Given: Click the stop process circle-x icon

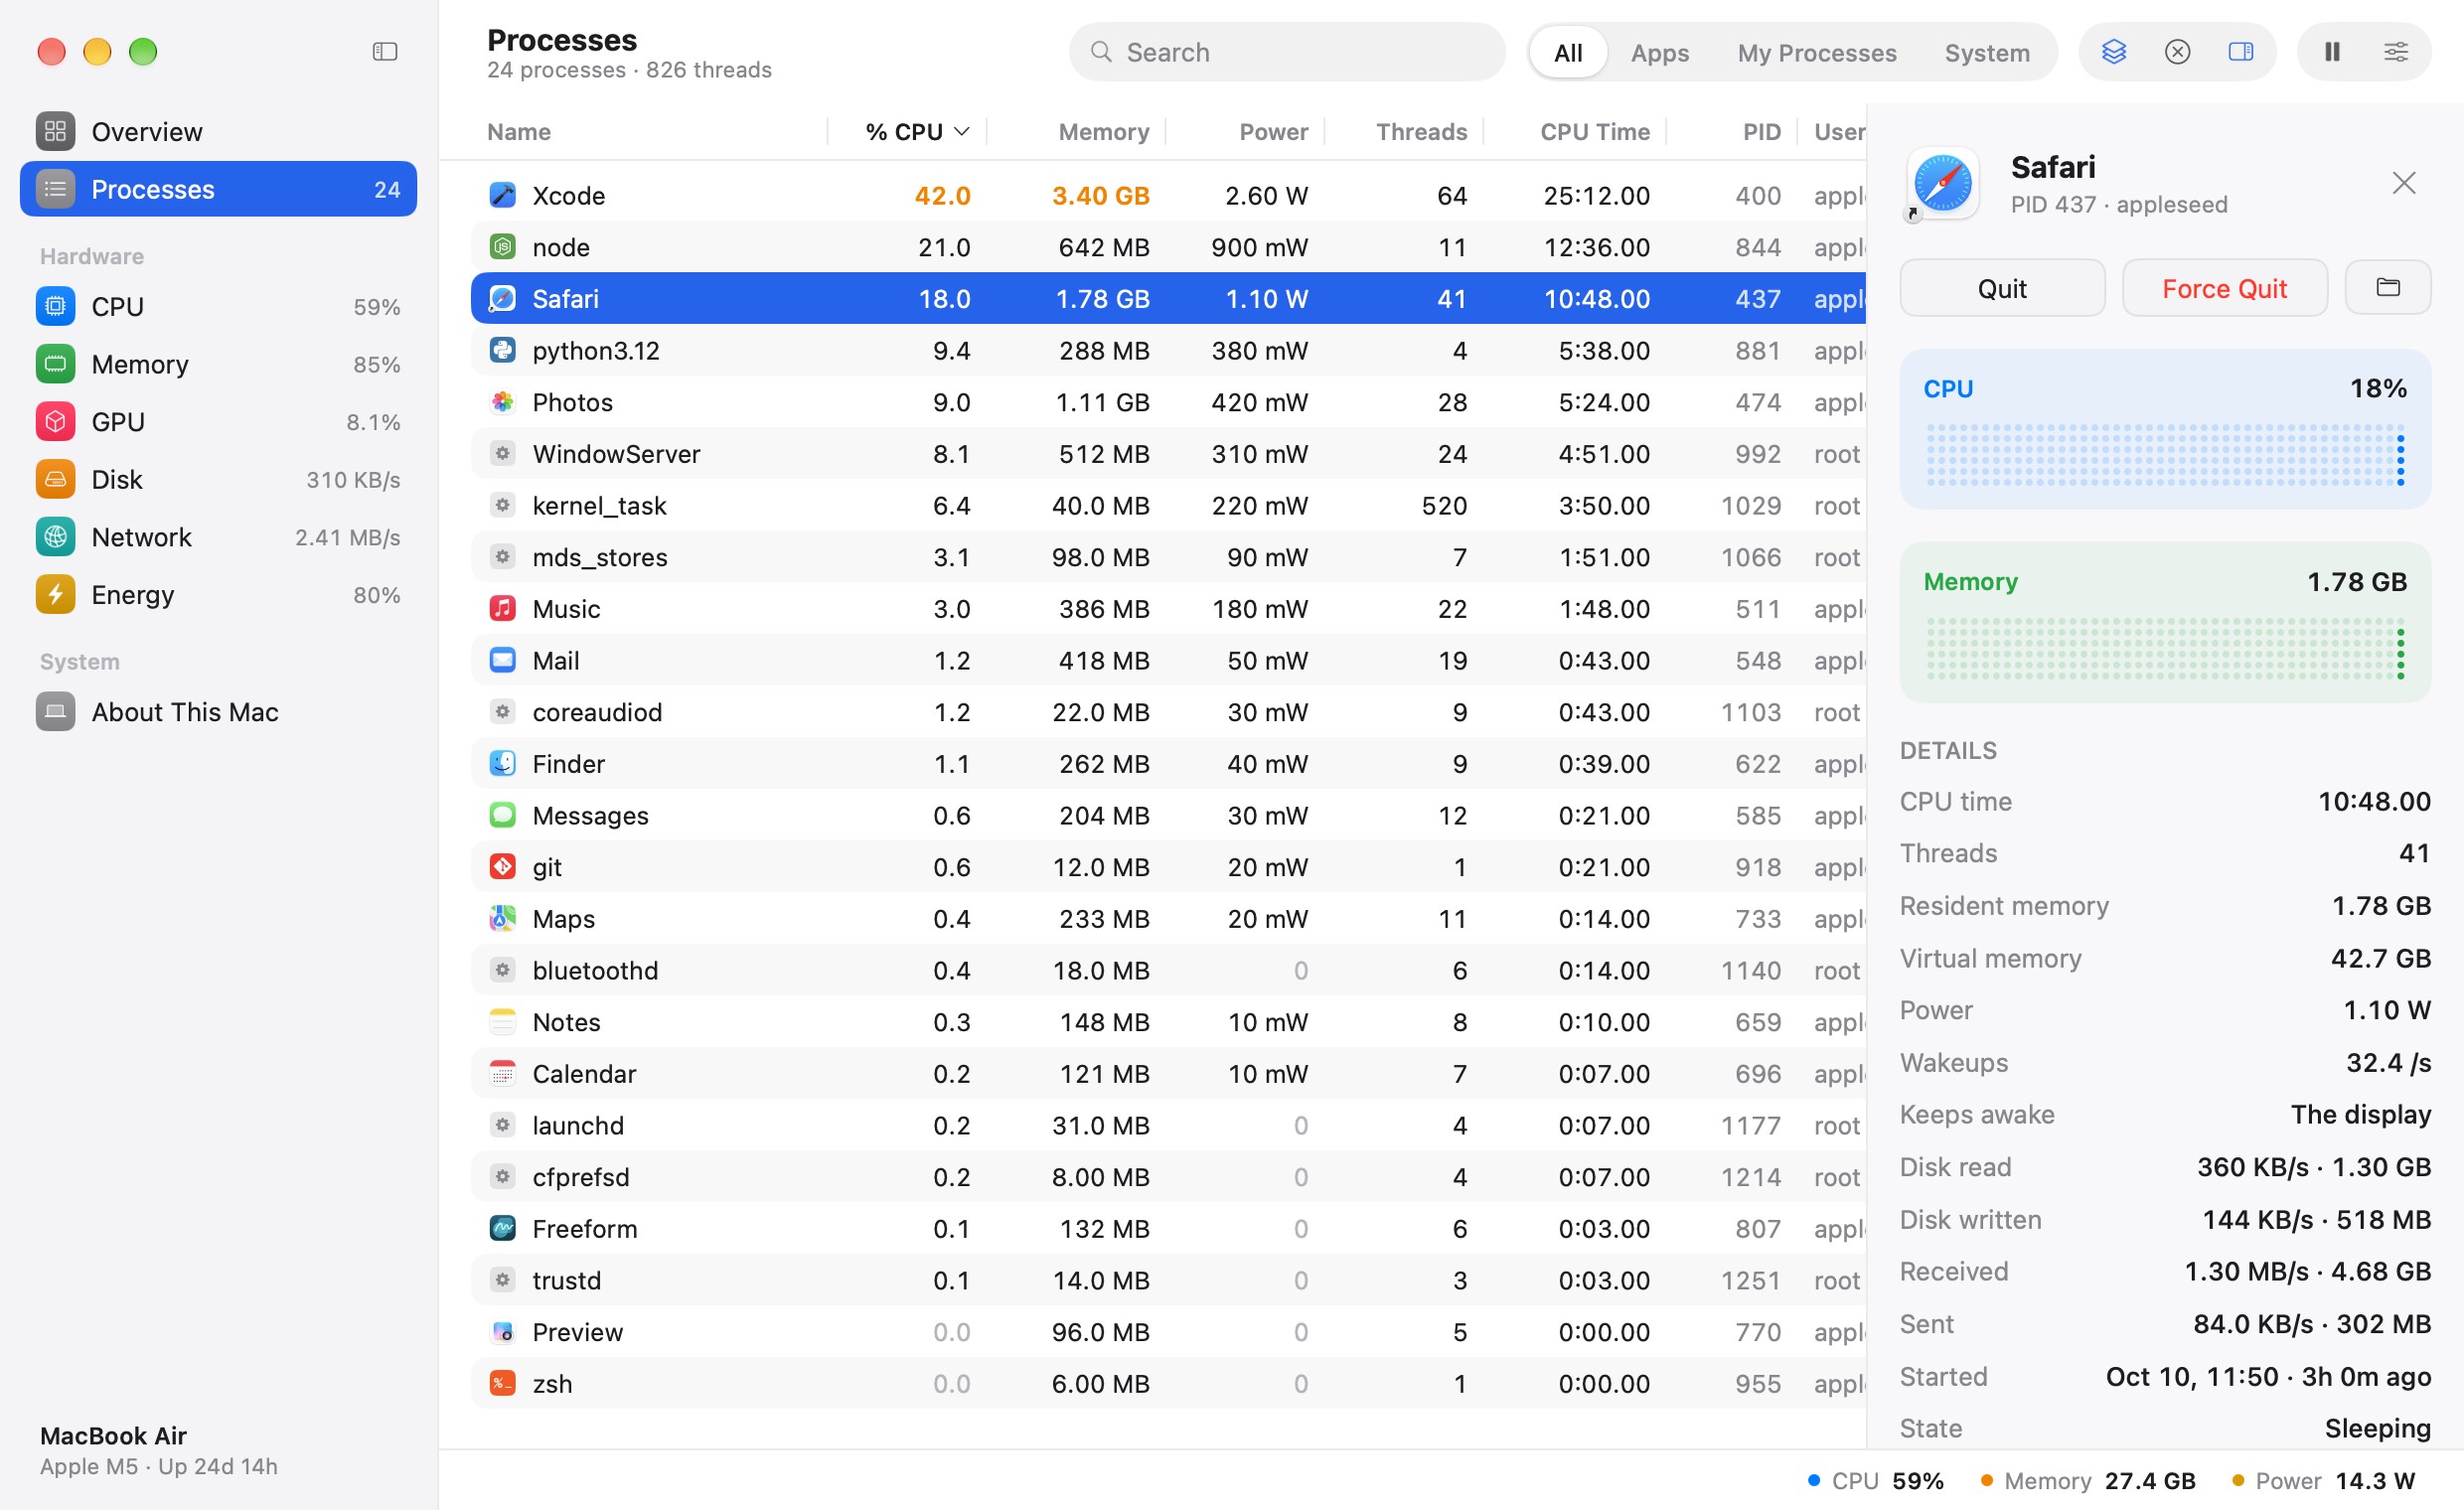Looking at the screenshot, I should click(x=2177, y=52).
